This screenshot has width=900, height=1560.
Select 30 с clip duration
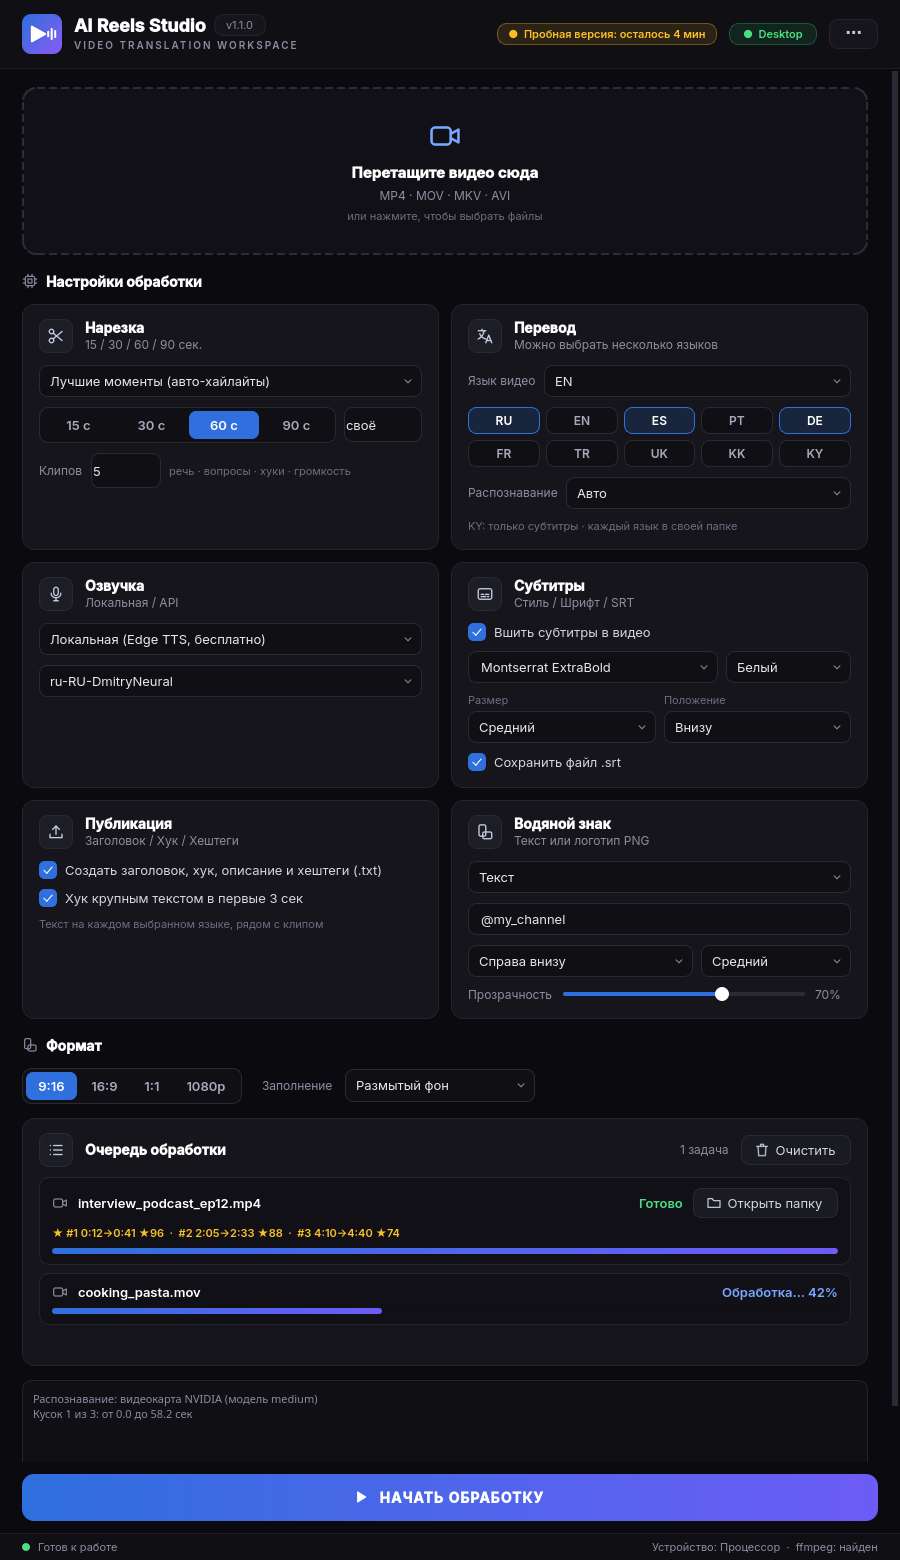point(151,425)
